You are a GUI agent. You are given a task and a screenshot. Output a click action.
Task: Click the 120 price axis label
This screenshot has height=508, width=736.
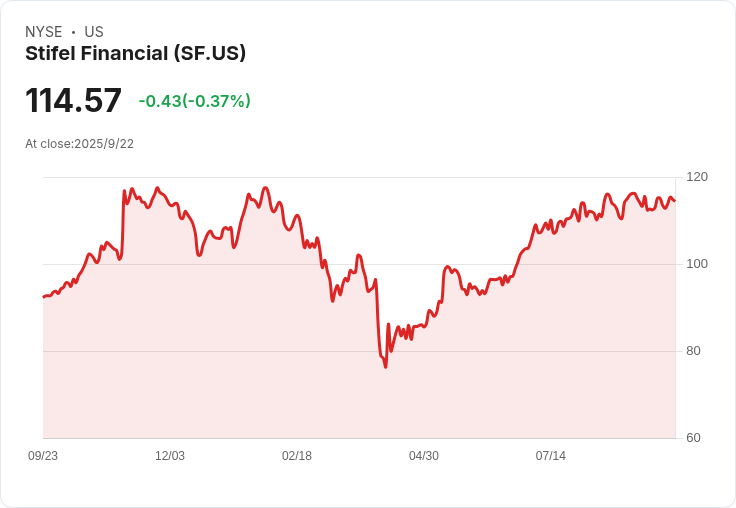(697, 177)
